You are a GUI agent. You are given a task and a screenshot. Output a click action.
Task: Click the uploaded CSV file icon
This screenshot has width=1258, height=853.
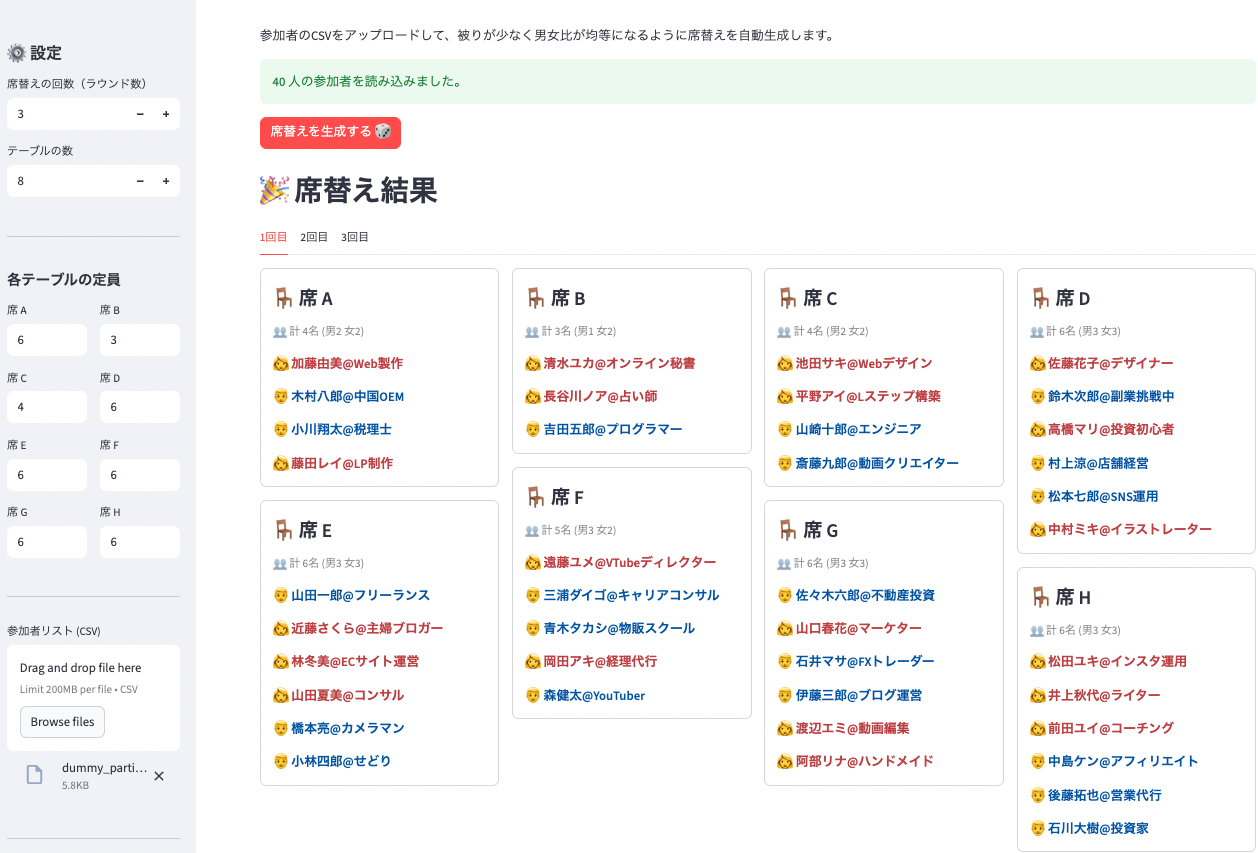(35, 775)
